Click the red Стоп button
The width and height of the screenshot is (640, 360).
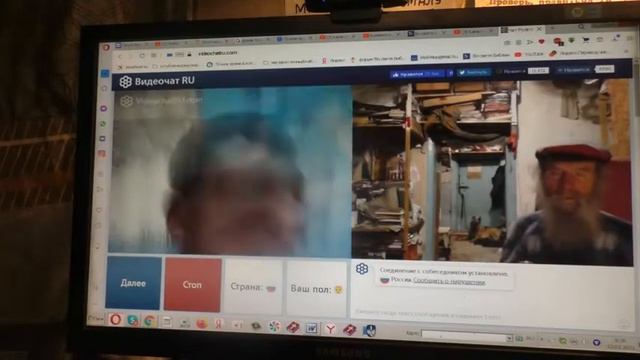click(x=192, y=284)
